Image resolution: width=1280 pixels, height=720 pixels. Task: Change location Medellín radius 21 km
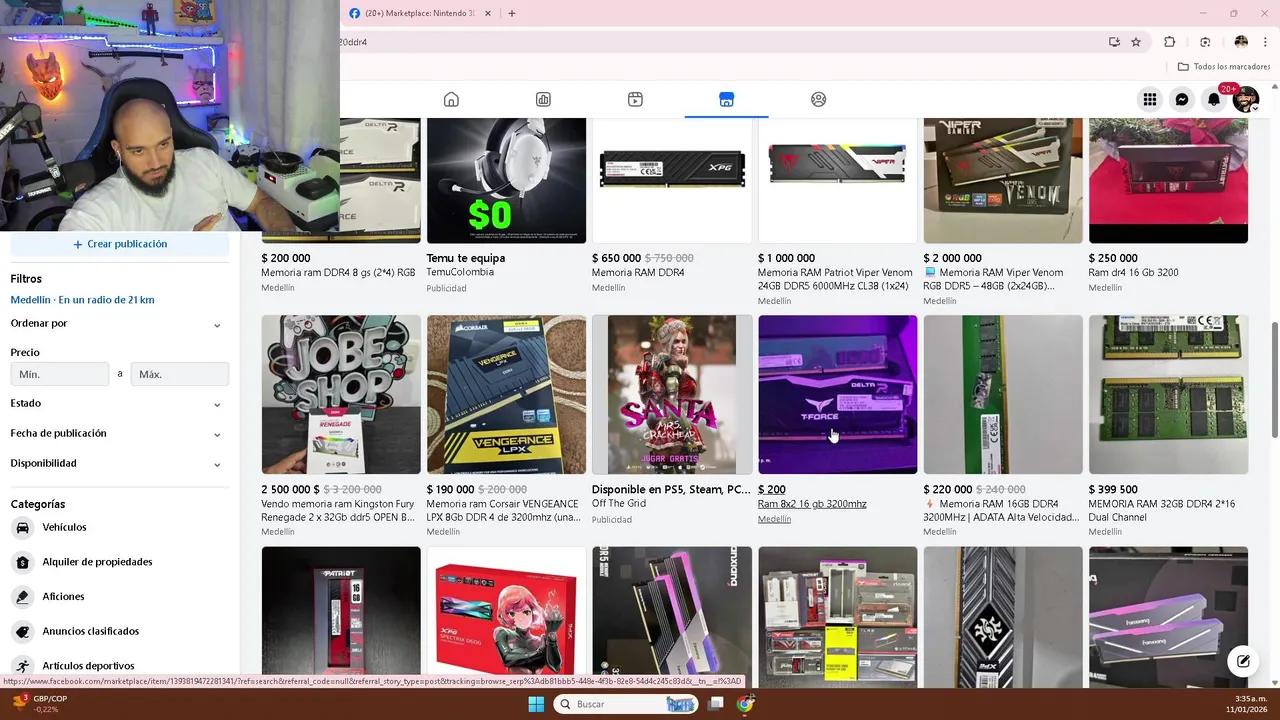tap(82, 300)
